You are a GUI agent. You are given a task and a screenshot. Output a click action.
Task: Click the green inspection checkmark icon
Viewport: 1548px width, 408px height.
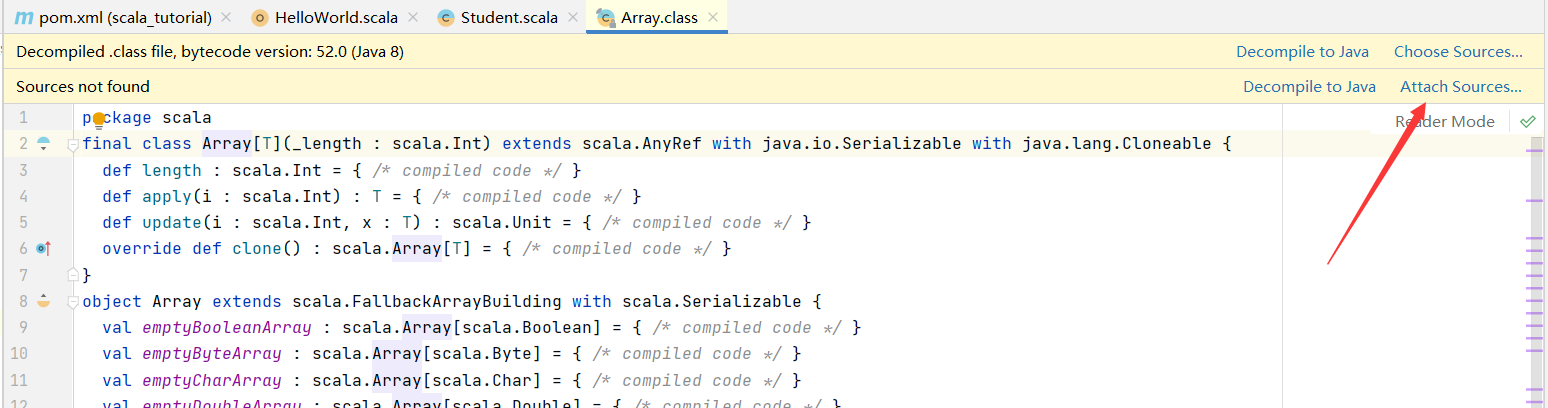[1527, 121]
